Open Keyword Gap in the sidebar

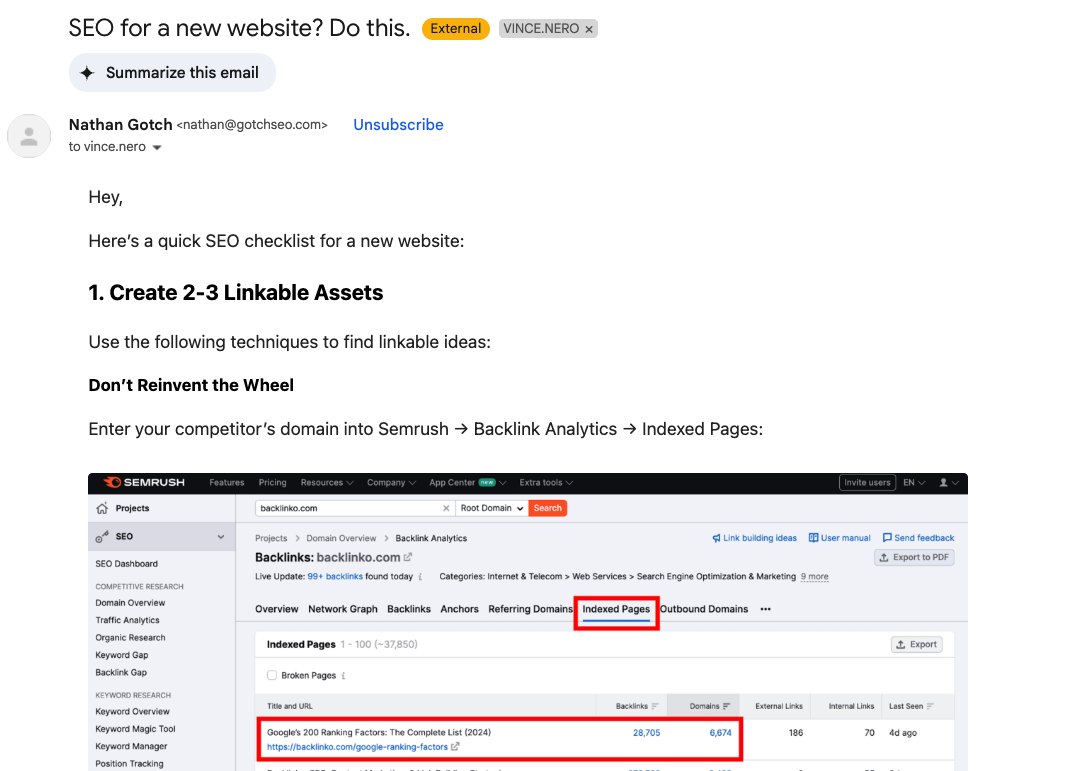pos(122,654)
